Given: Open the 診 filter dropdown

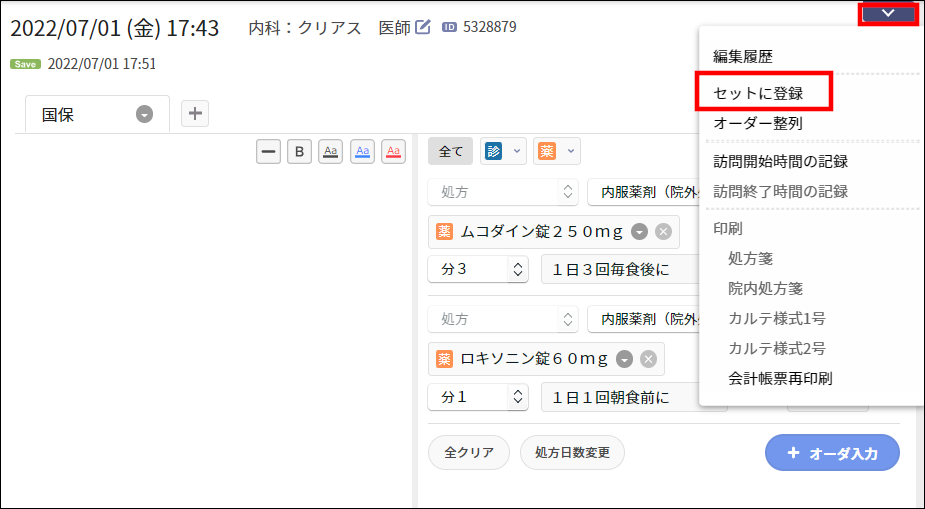Looking at the screenshot, I should tap(503, 152).
